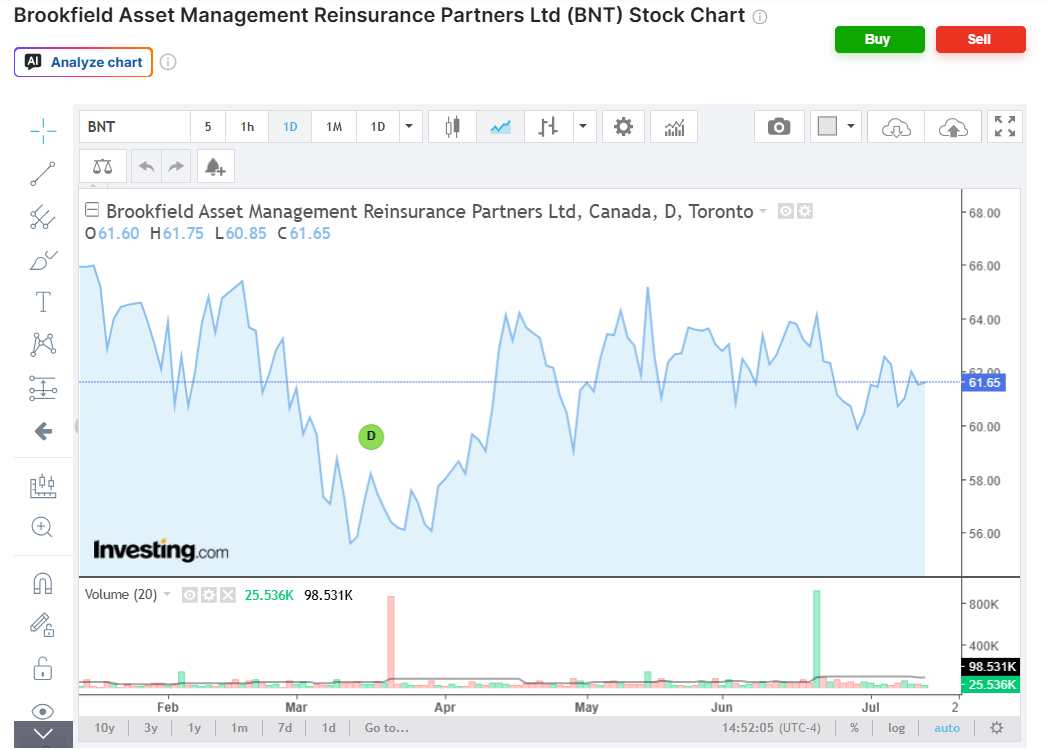Open chart settings gear in top toolbar
The height and width of the screenshot is (750, 1047).
(x=623, y=127)
